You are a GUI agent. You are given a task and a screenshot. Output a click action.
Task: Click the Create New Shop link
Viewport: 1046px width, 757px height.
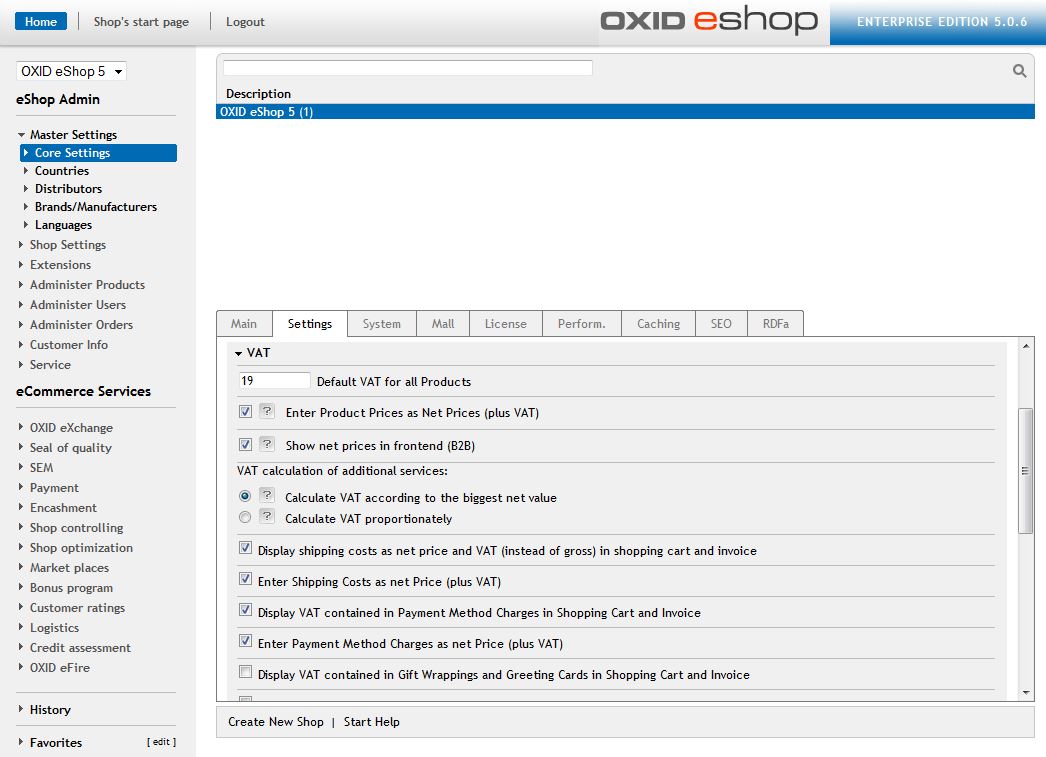pyautogui.click(x=275, y=722)
